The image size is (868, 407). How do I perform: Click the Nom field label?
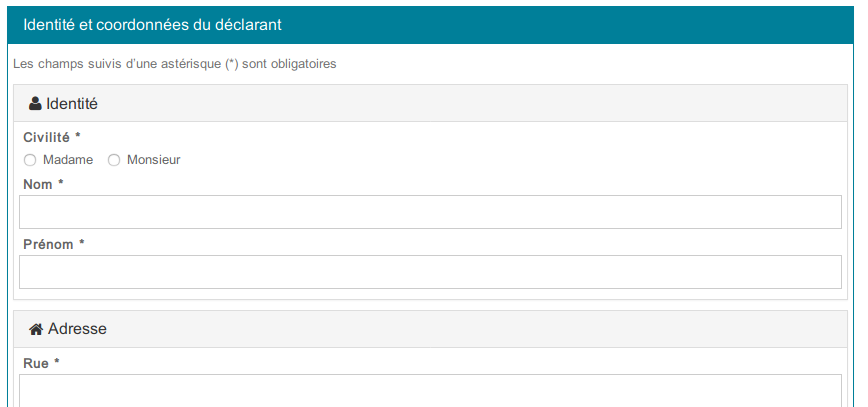coord(38,184)
